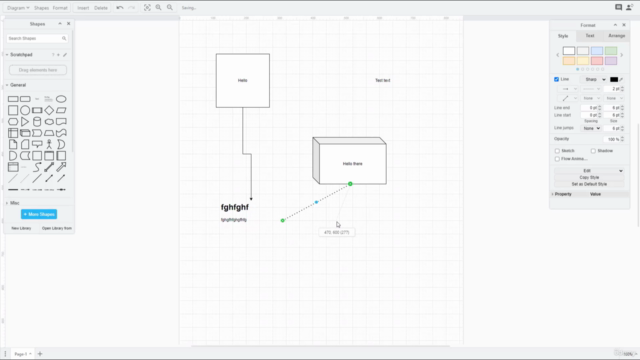Enable the Flow Animation checkbox
Screen dimensions: 640x360
coord(557,159)
